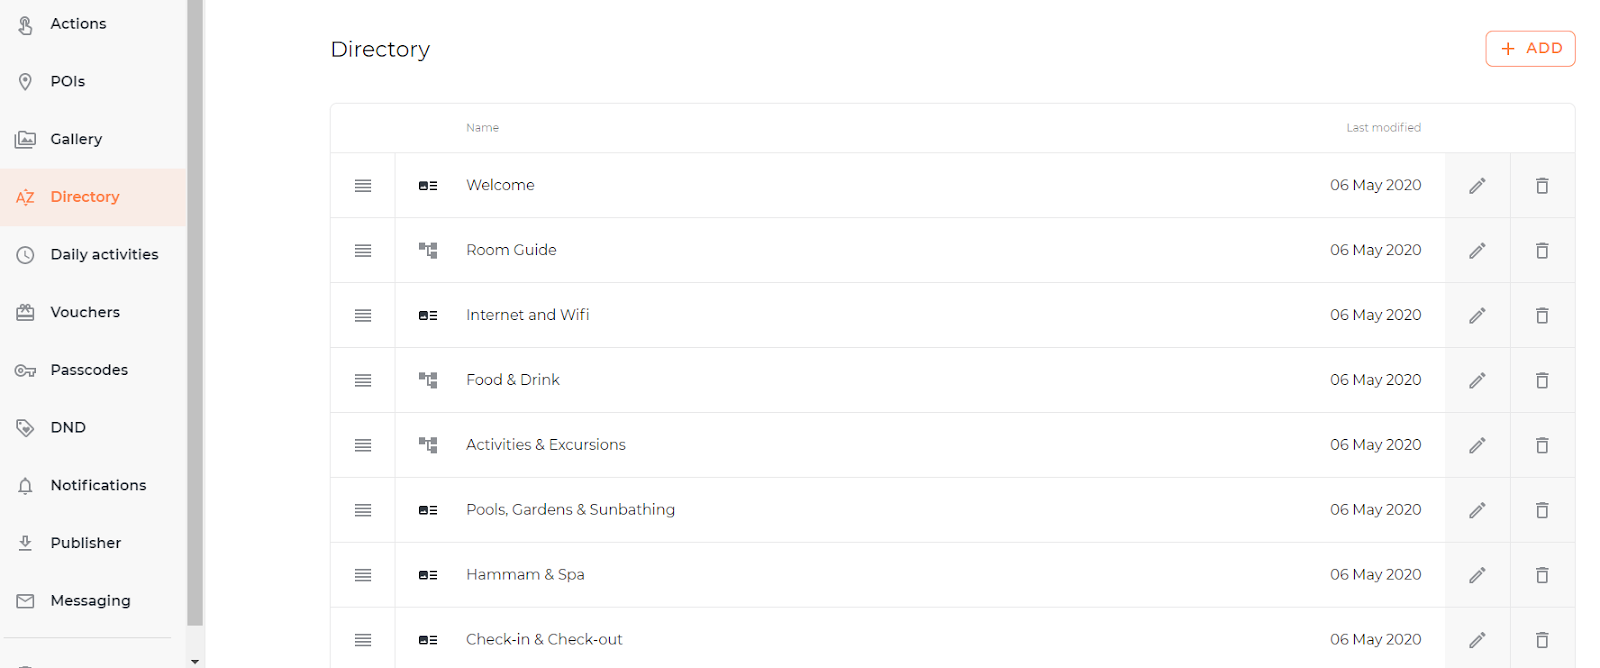Screen dimensions: 1600x668
Task: Click the pencil icon for Food & Drink
Action: point(1477,381)
